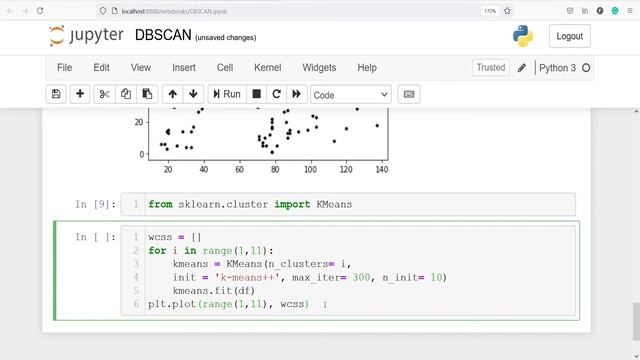
Task: Open the View menu
Action: tap(141, 68)
